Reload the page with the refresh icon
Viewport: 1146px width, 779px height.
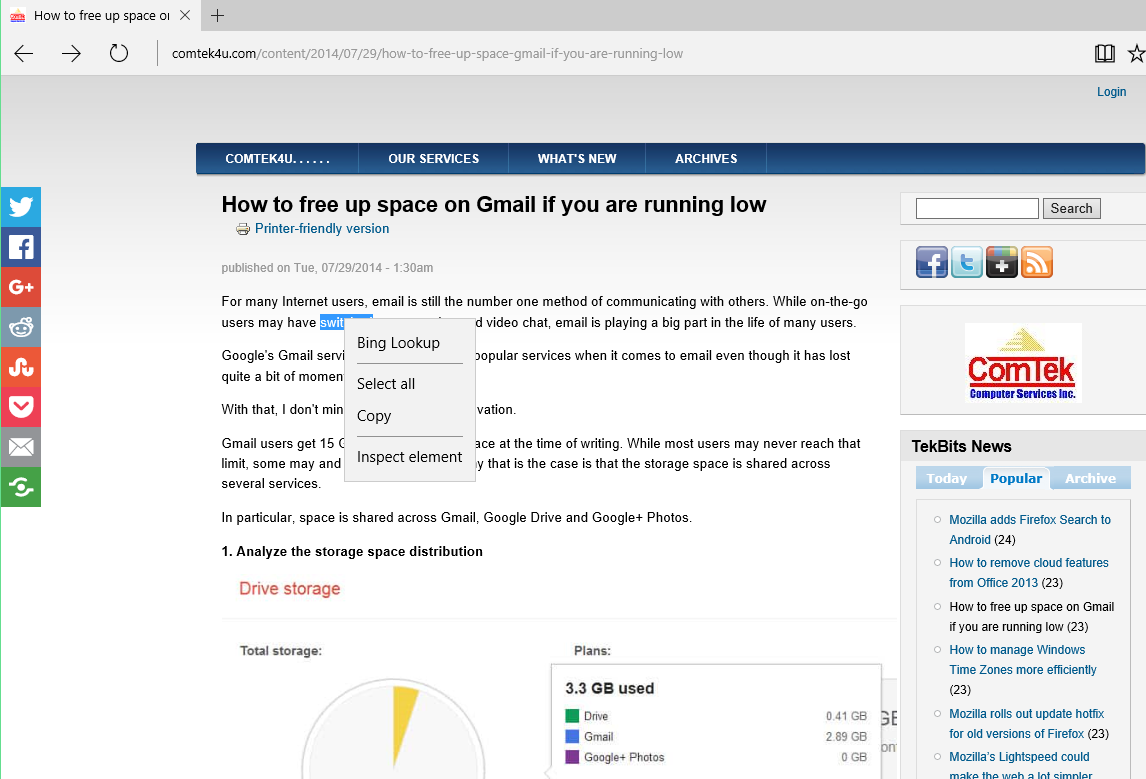pyautogui.click(x=118, y=53)
